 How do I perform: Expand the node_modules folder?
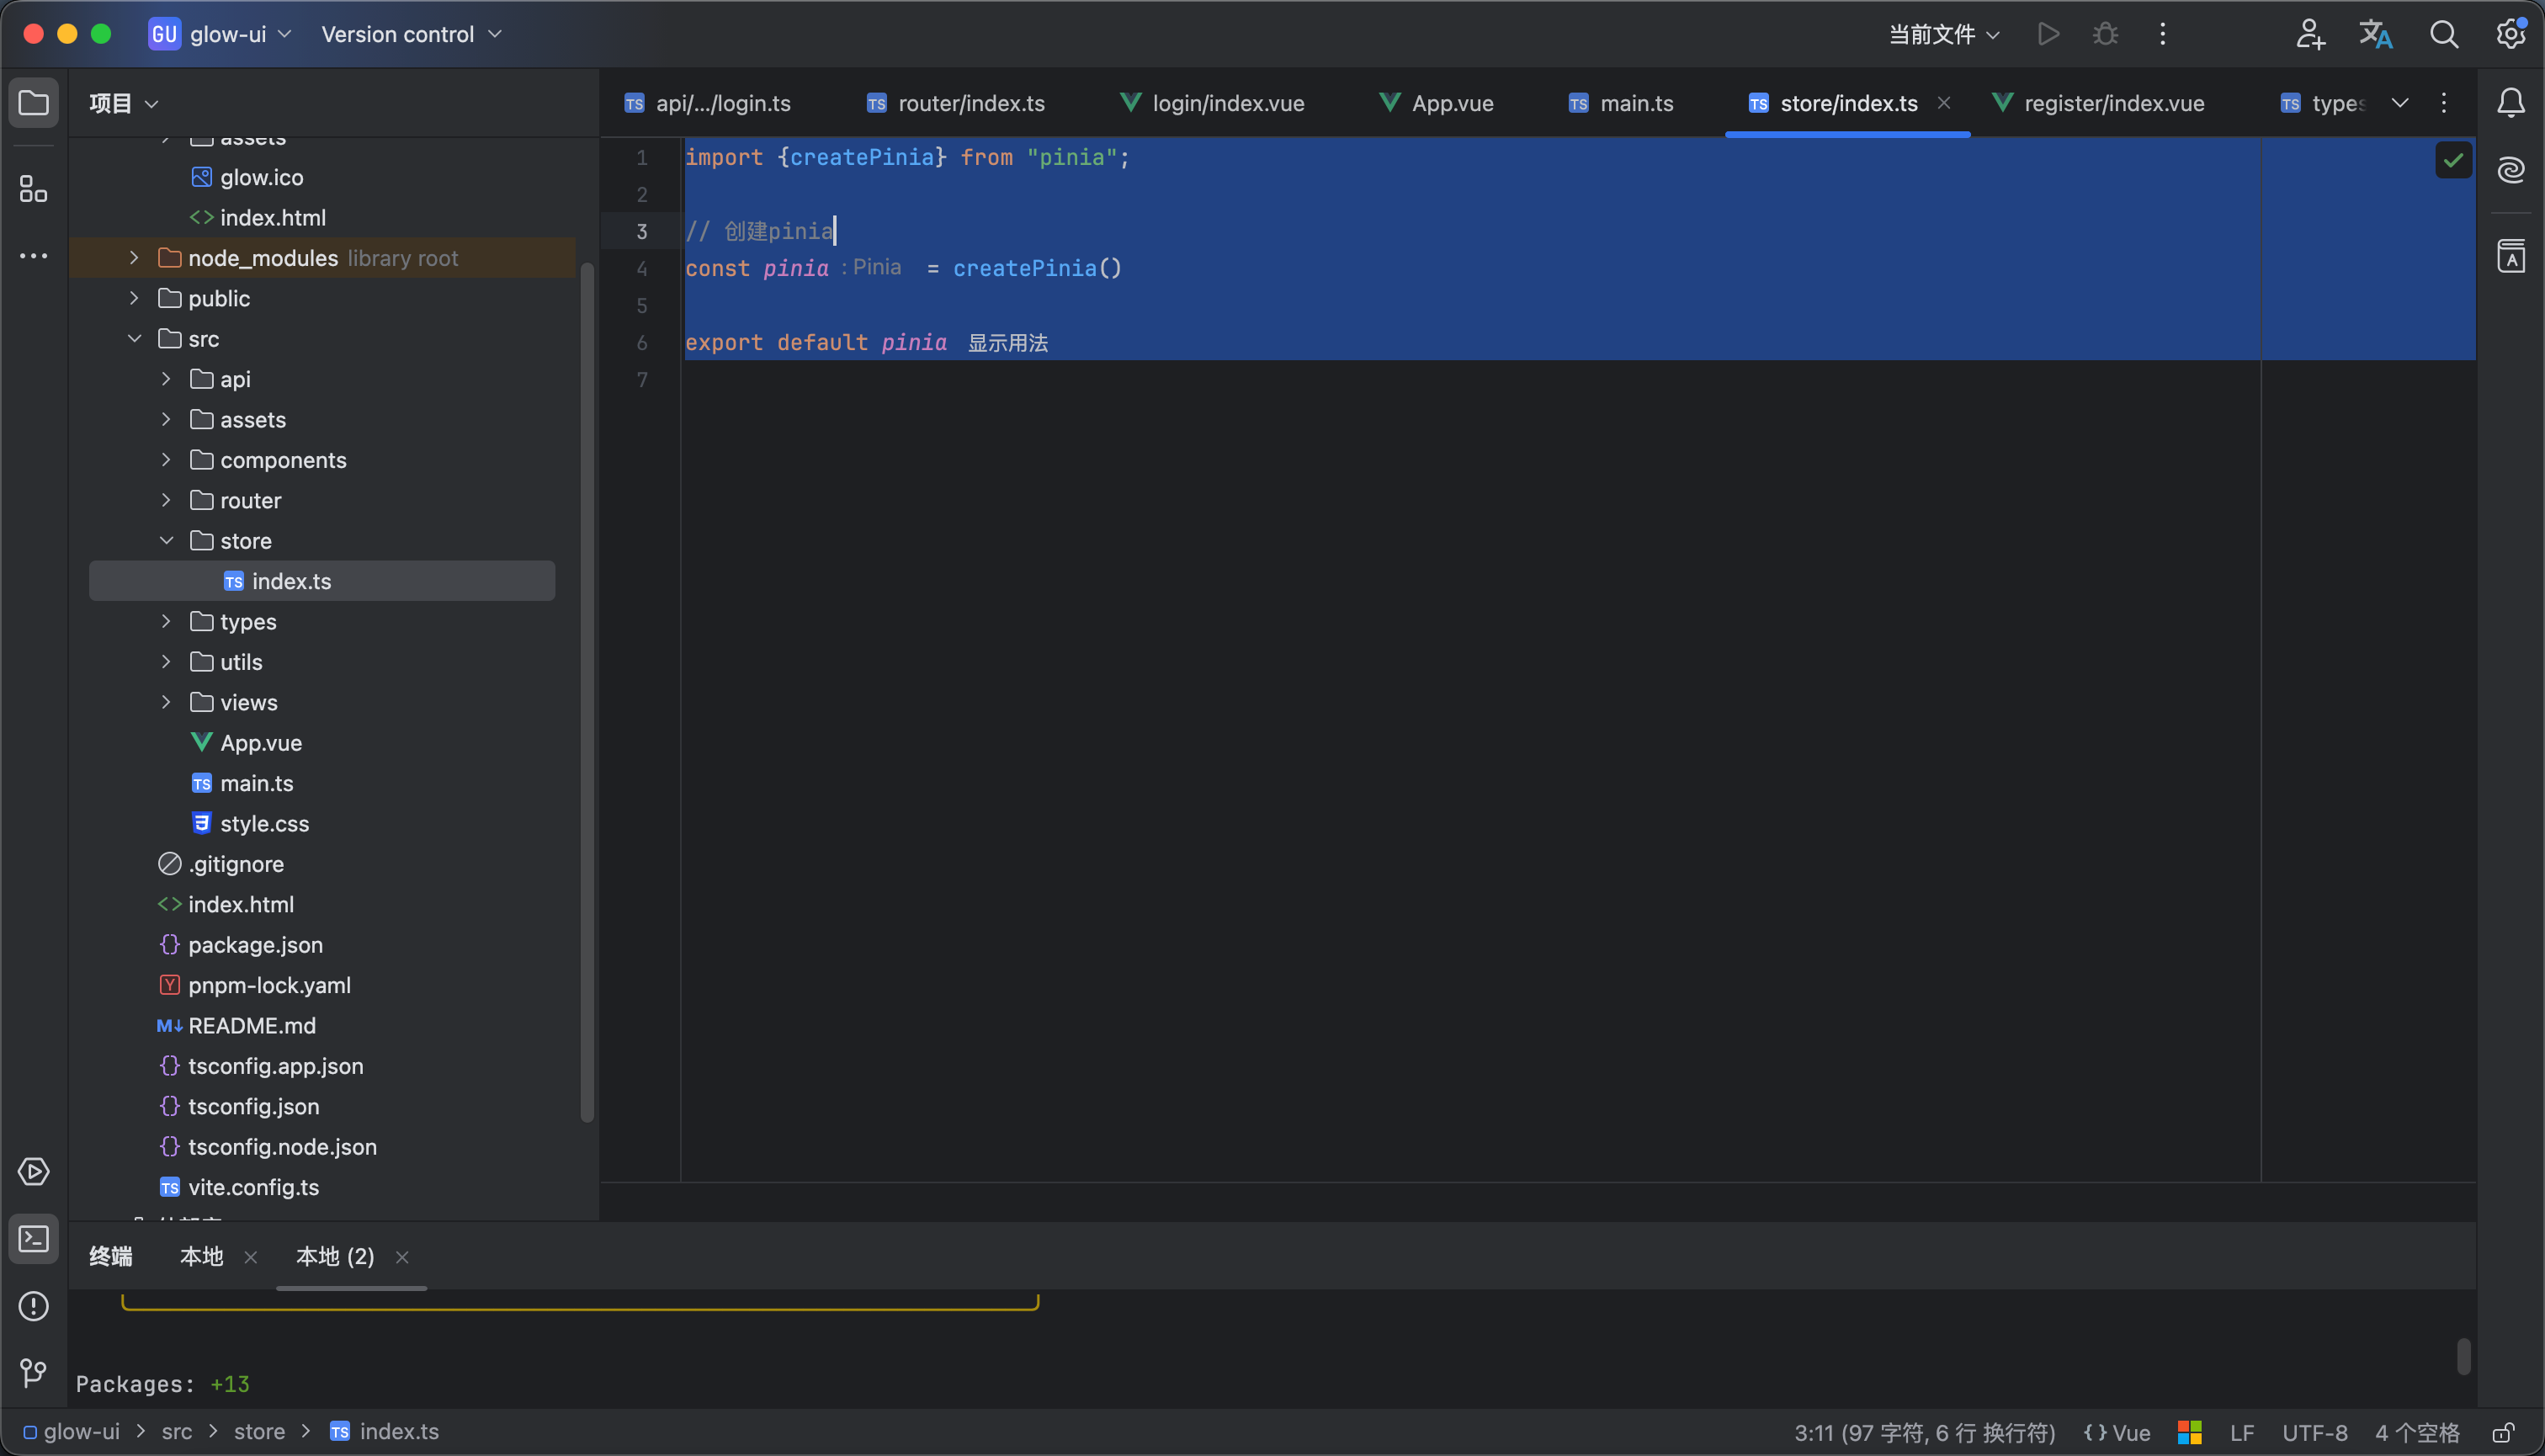[134, 258]
